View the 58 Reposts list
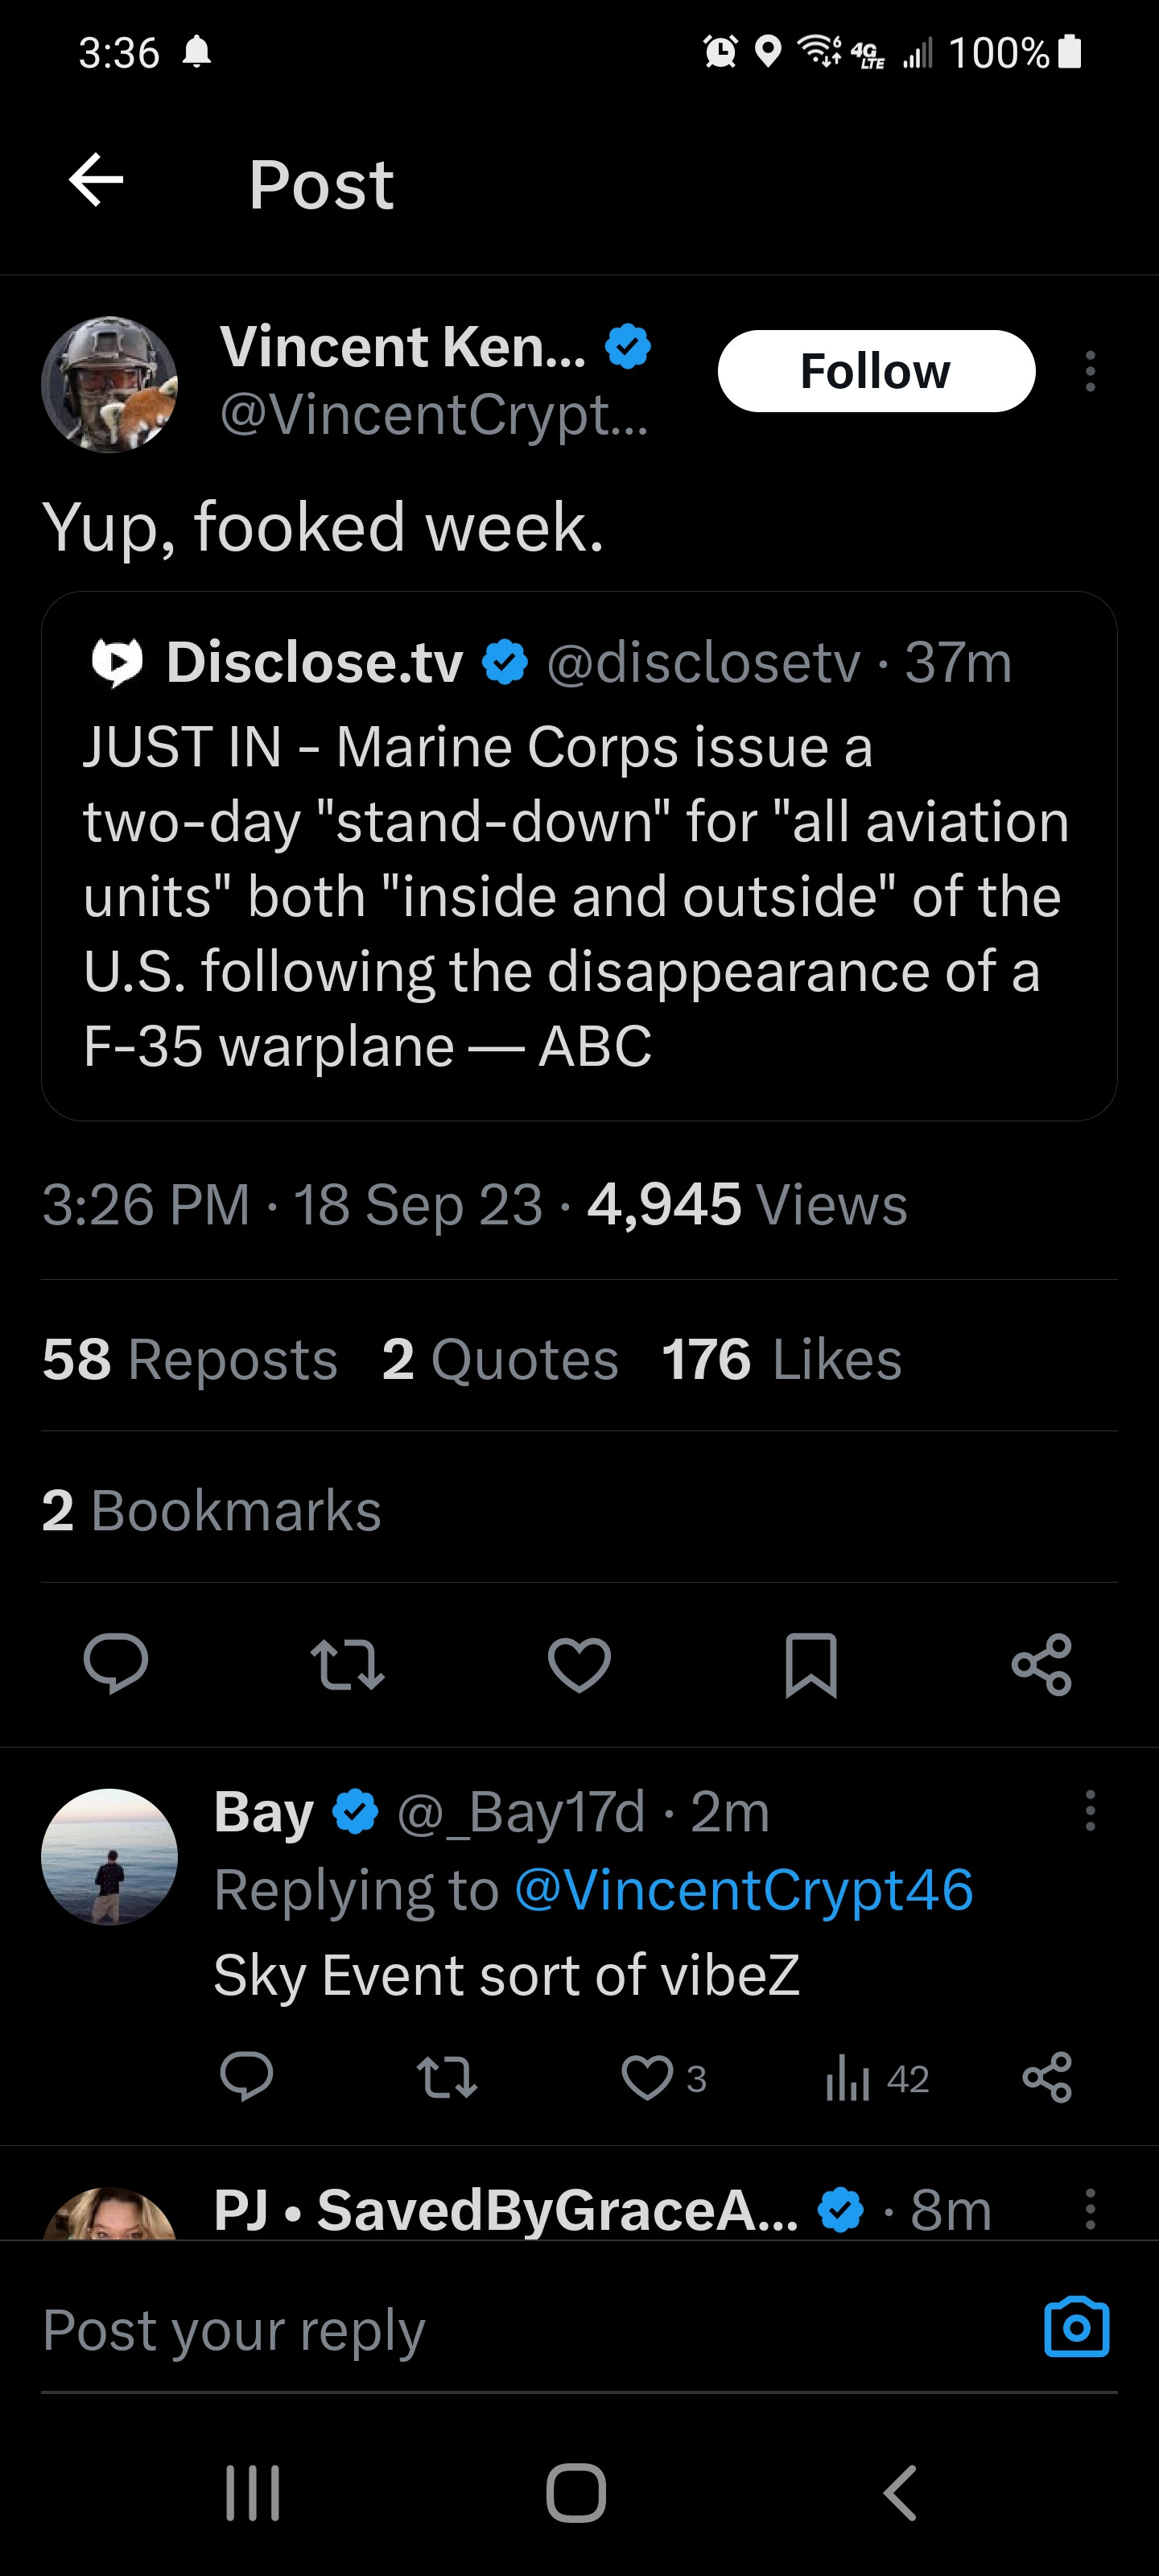The height and width of the screenshot is (2576, 1159). (x=190, y=1359)
